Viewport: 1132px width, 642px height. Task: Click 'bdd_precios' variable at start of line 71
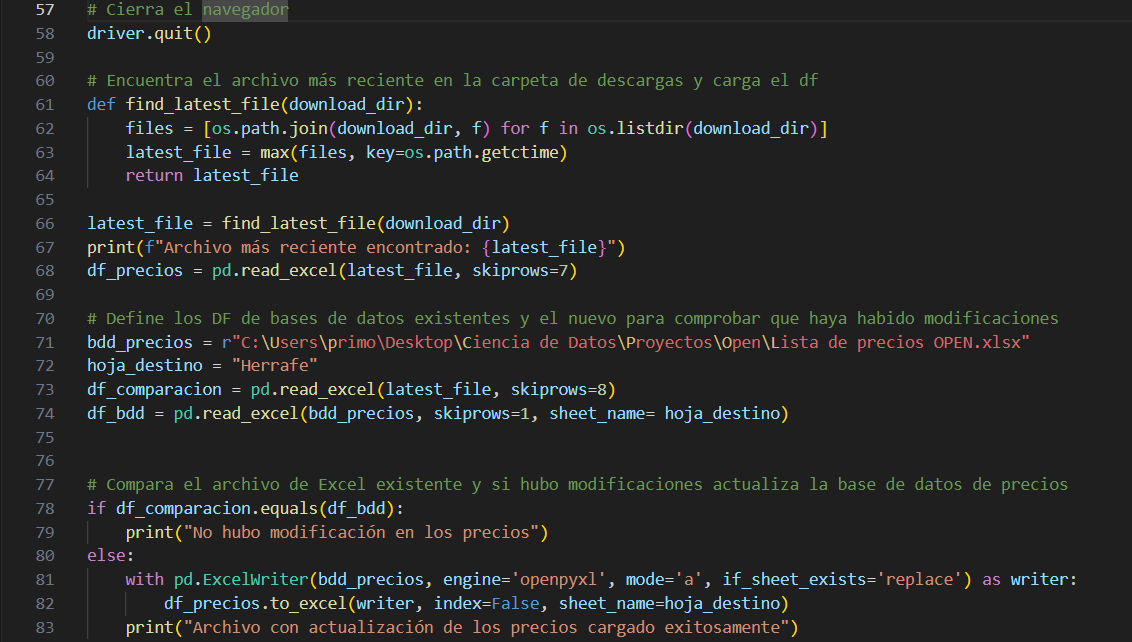click(x=140, y=342)
